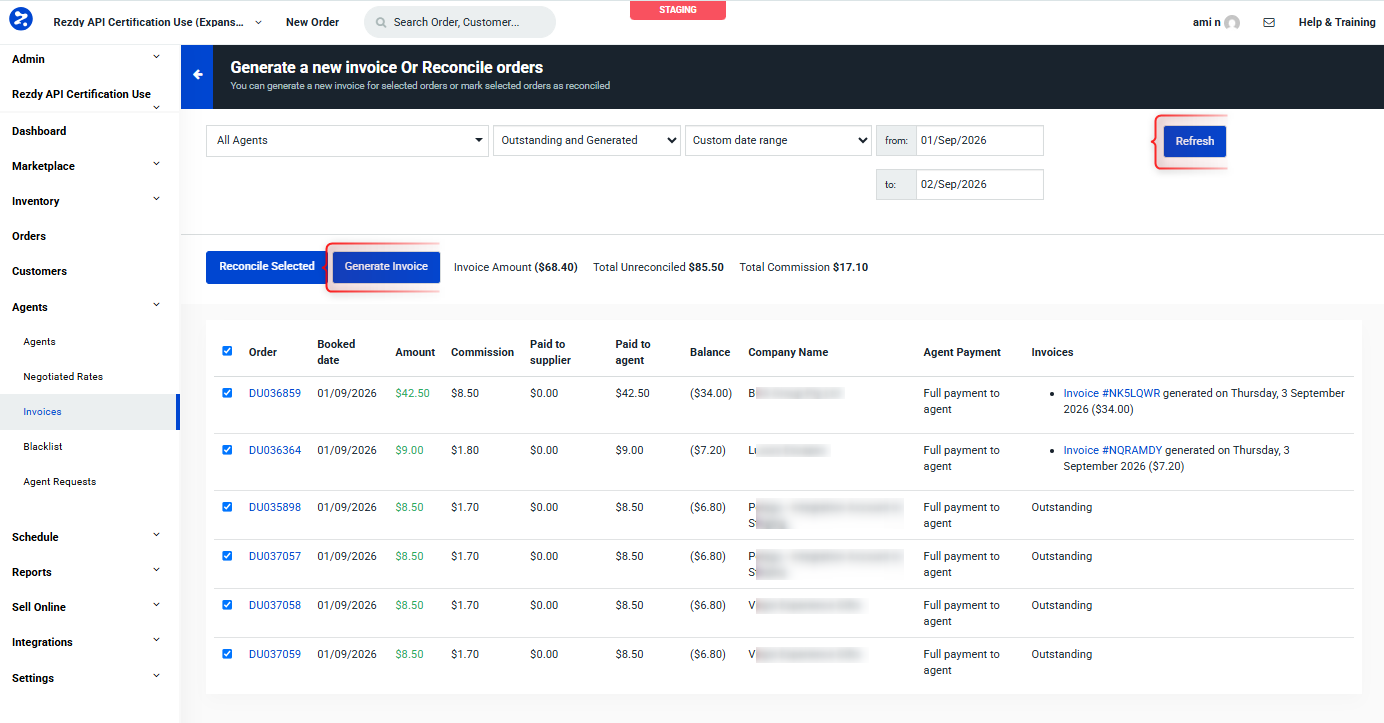Click New Order in the header
The height and width of the screenshot is (723, 1384).
(312, 22)
